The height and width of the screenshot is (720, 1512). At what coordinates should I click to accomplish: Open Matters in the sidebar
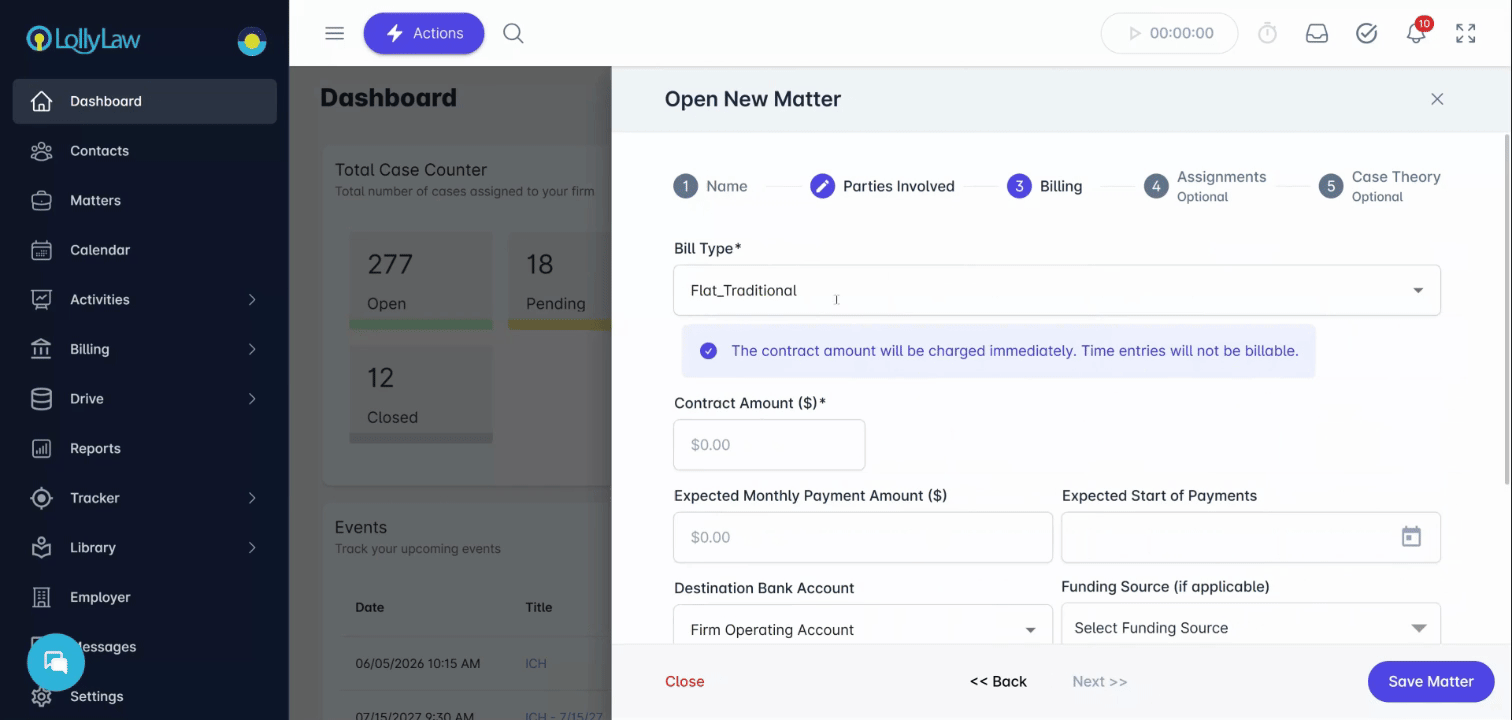[95, 200]
